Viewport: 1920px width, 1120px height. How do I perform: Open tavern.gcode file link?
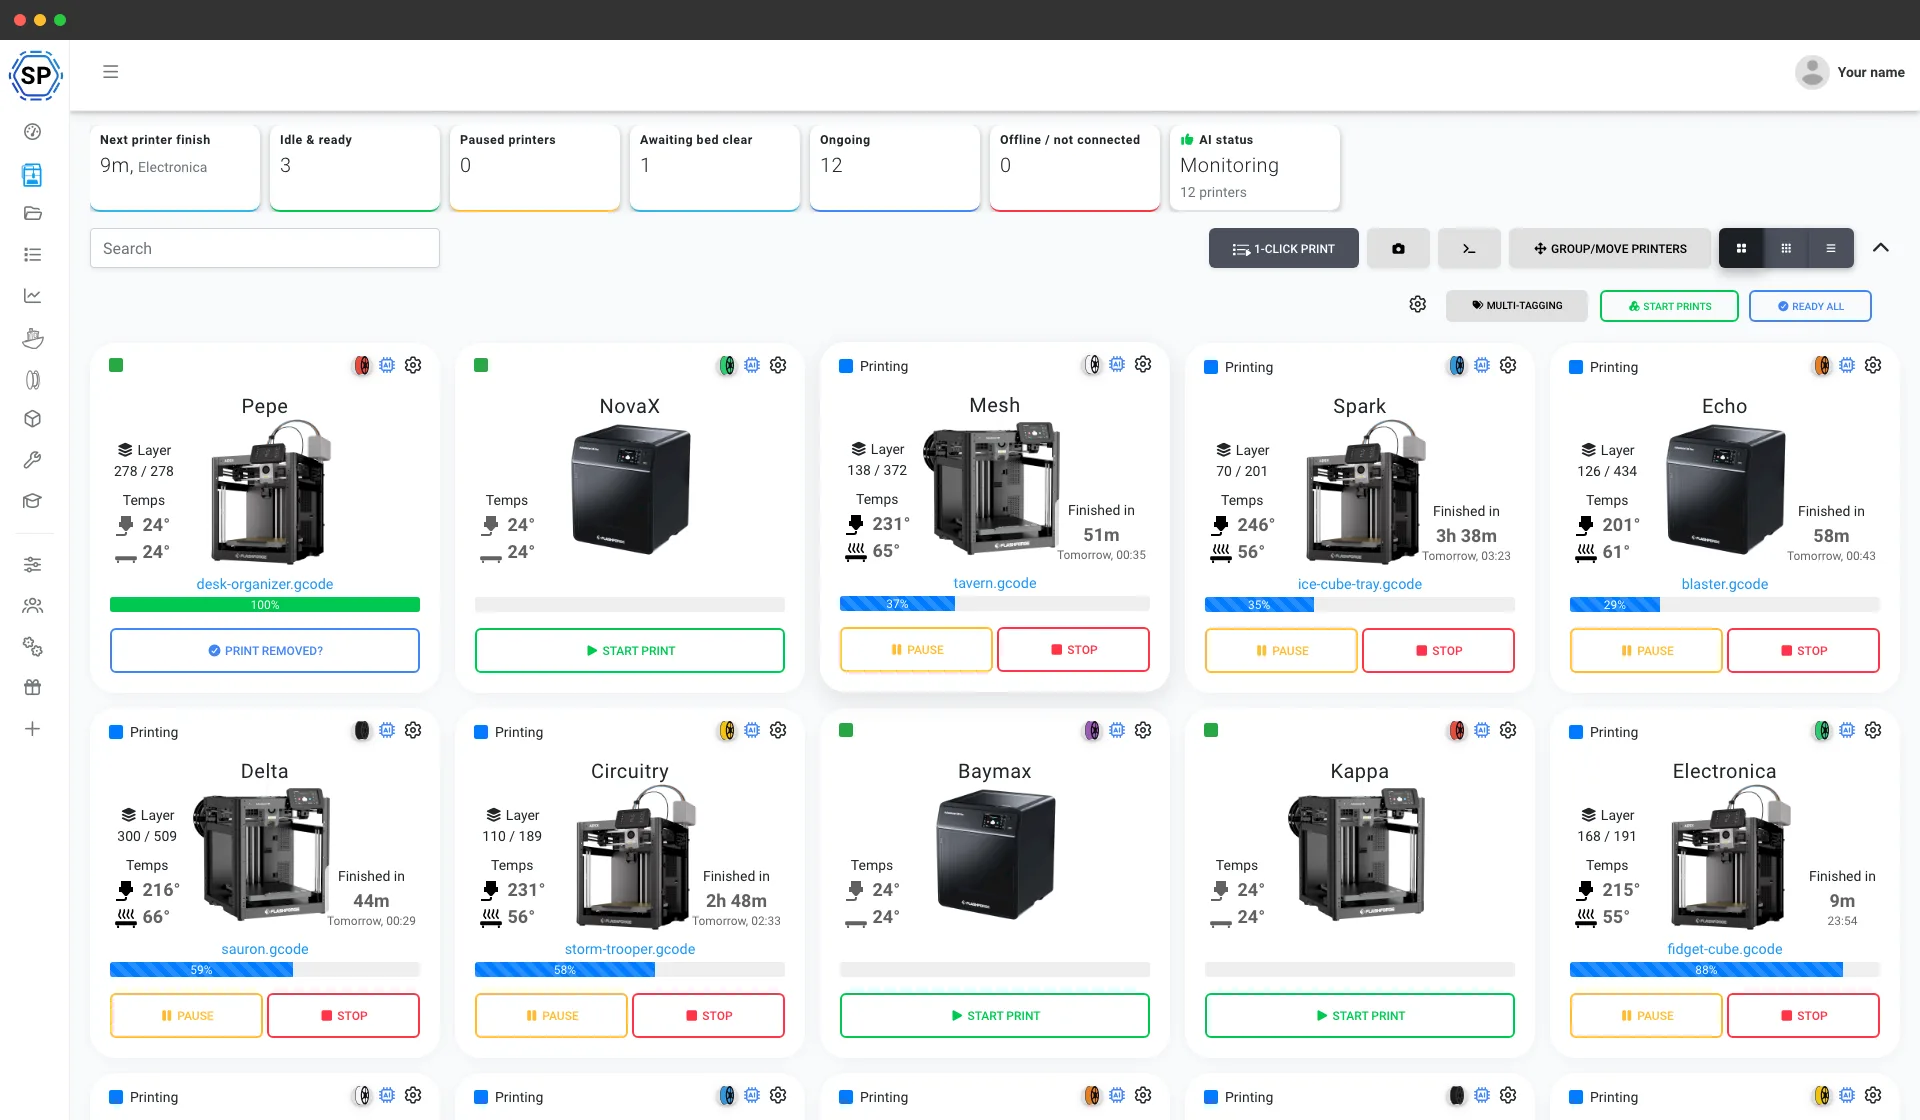(x=995, y=583)
